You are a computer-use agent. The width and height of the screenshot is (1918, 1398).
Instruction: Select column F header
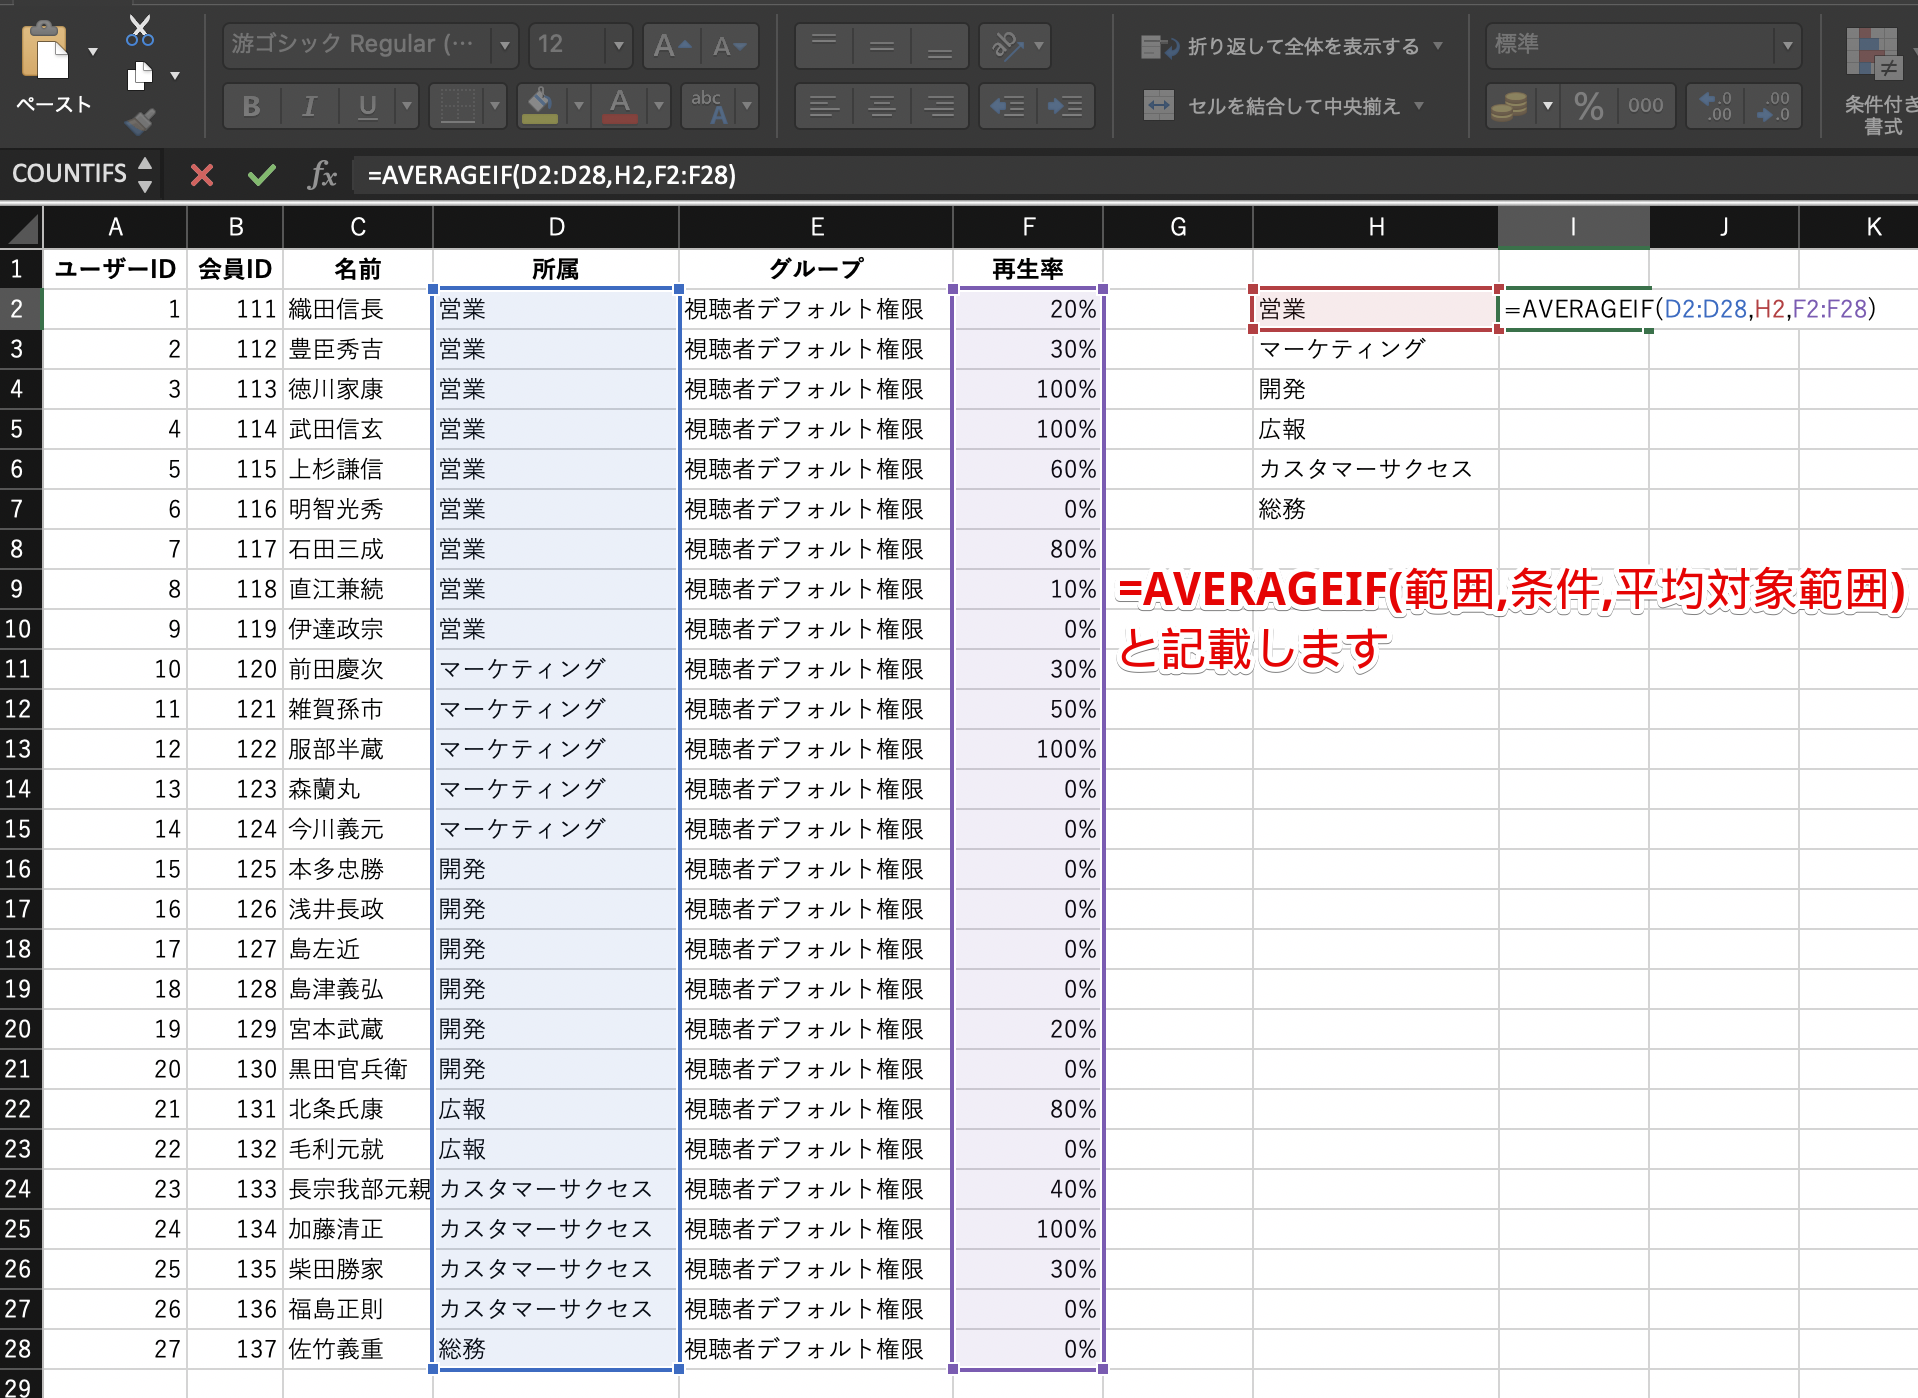click(x=1028, y=227)
